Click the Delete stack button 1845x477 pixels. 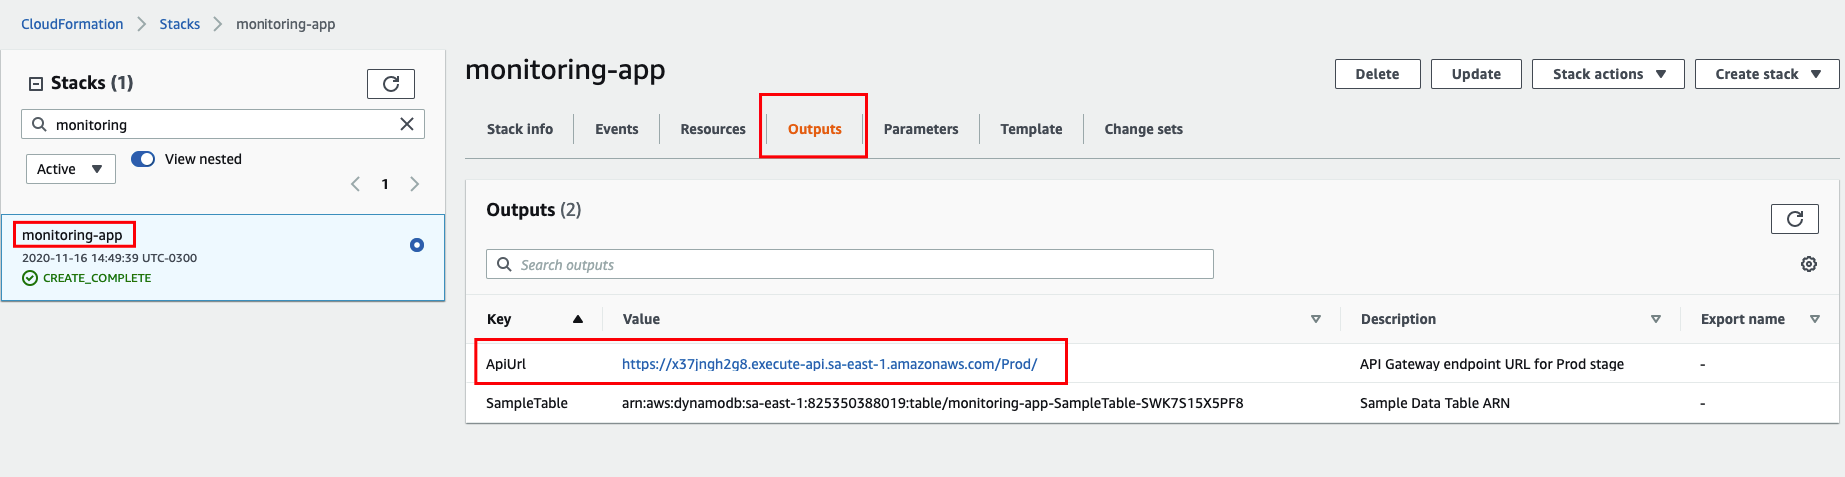tap(1377, 74)
